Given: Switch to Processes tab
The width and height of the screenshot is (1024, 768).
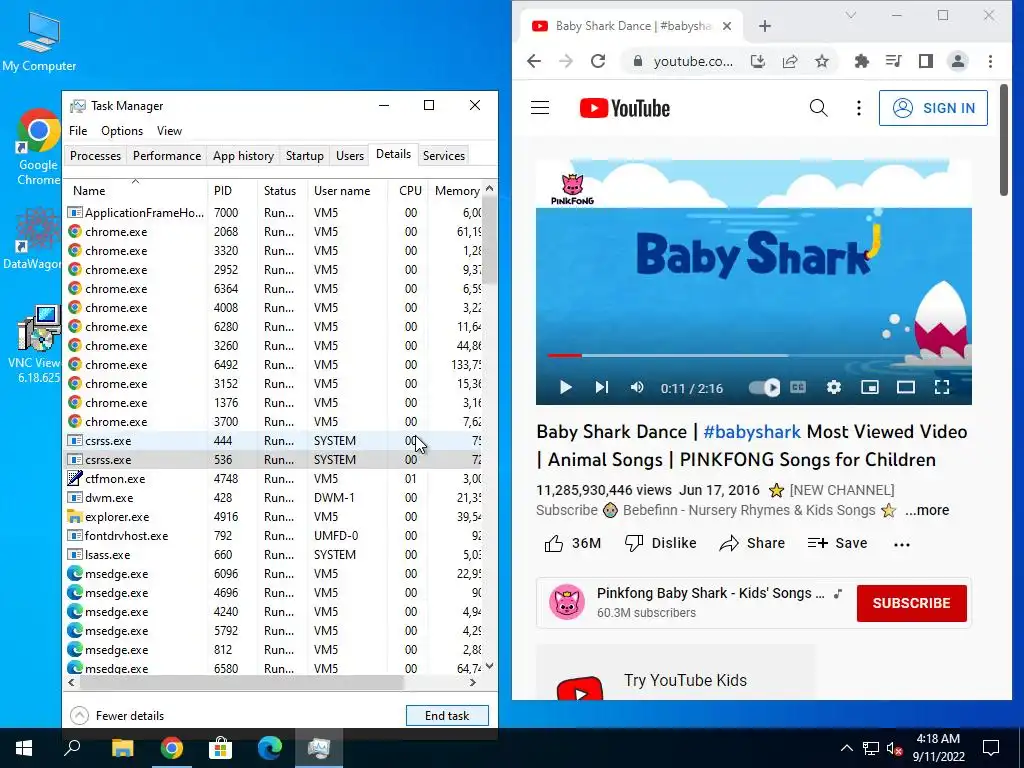Looking at the screenshot, I should click(95, 155).
